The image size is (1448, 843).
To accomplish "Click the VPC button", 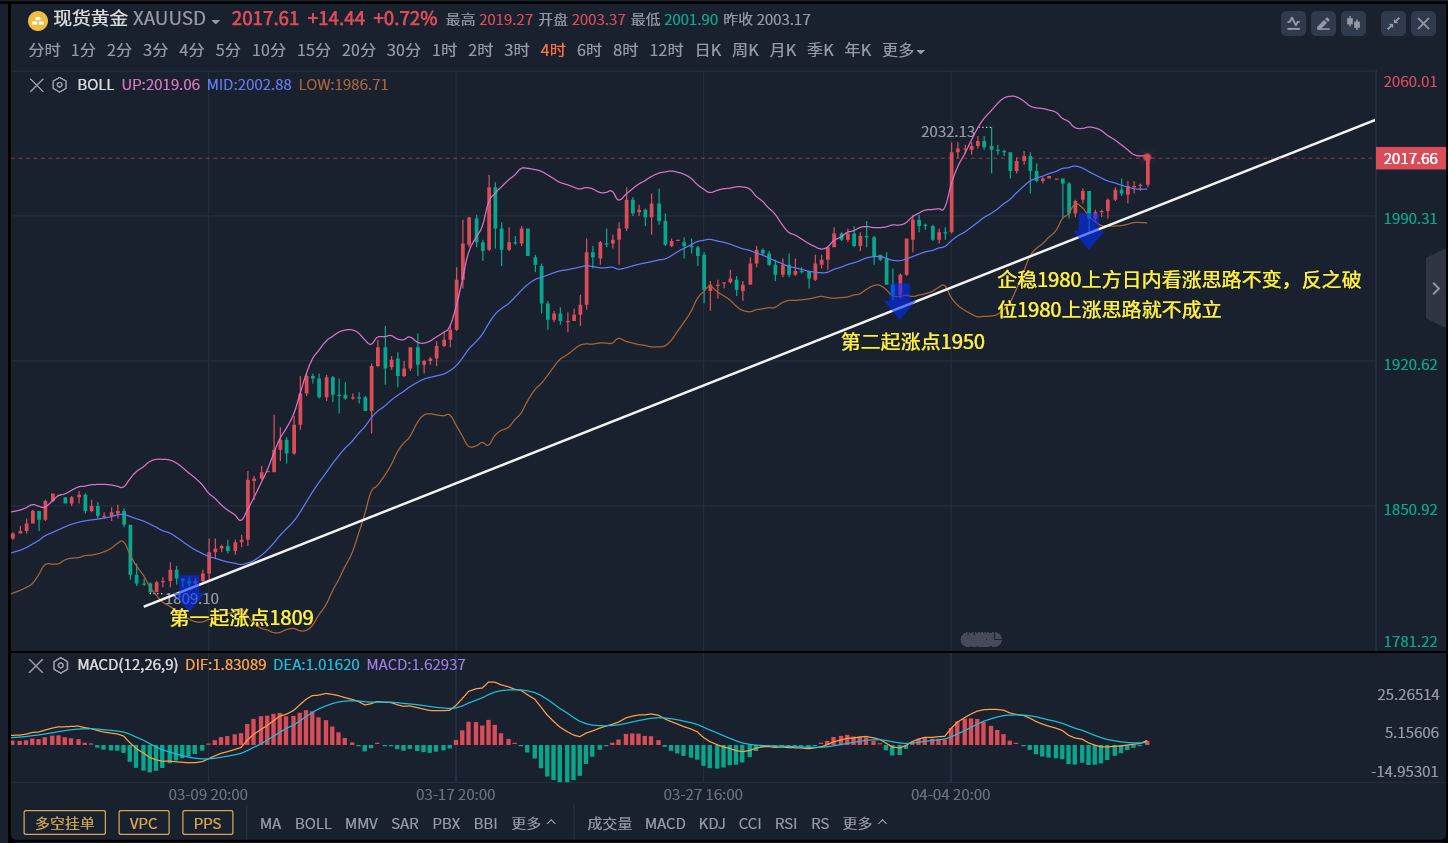I will tap(144, 823).
